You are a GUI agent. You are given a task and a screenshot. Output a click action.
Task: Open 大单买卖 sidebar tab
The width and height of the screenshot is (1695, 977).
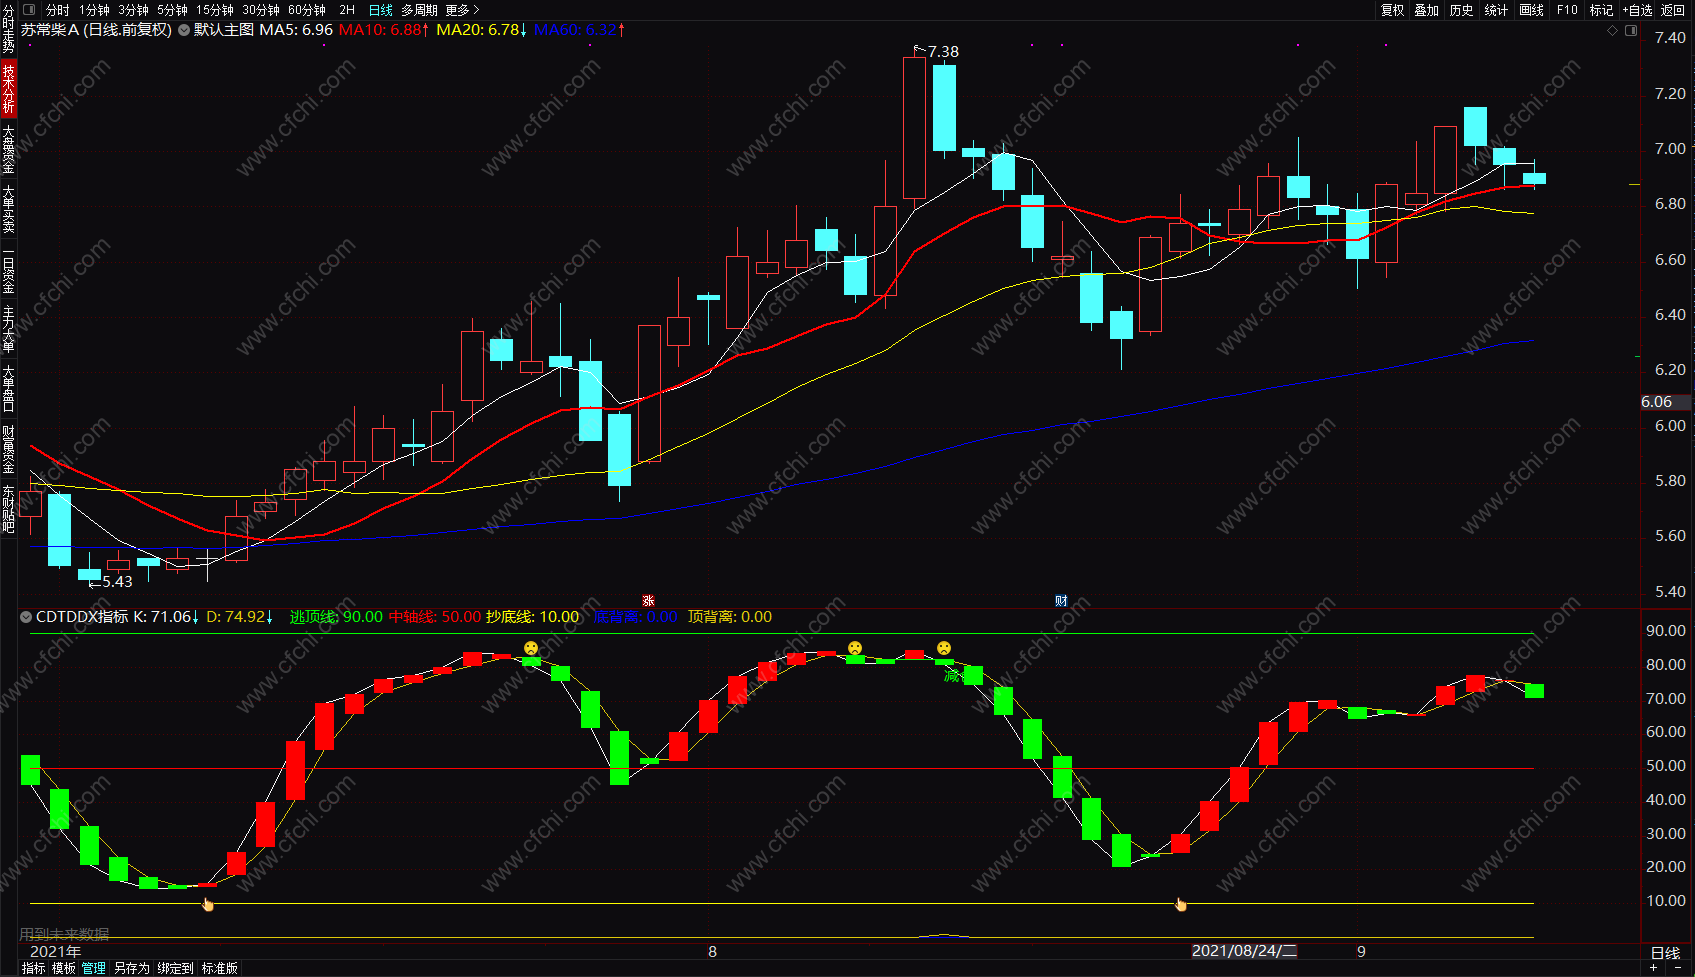(8, 210)
